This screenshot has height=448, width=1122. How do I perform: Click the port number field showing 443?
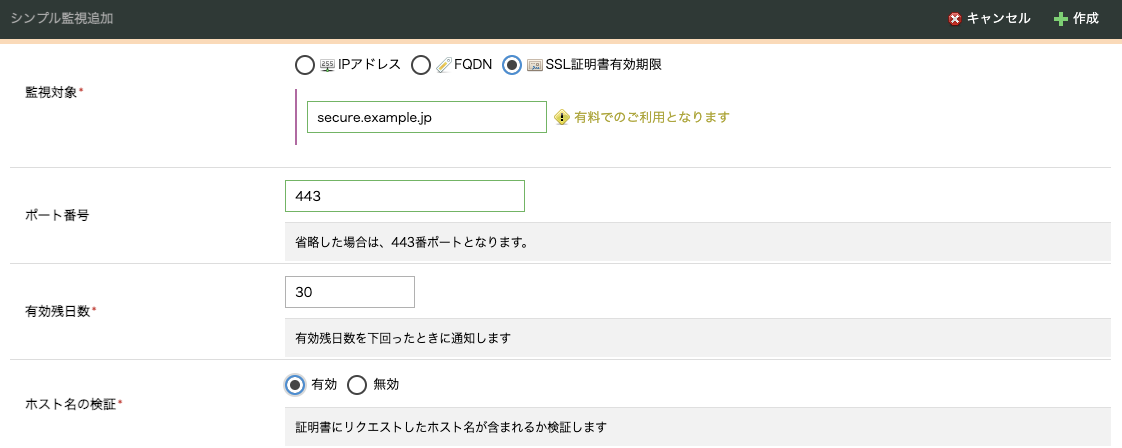(404, 196)
